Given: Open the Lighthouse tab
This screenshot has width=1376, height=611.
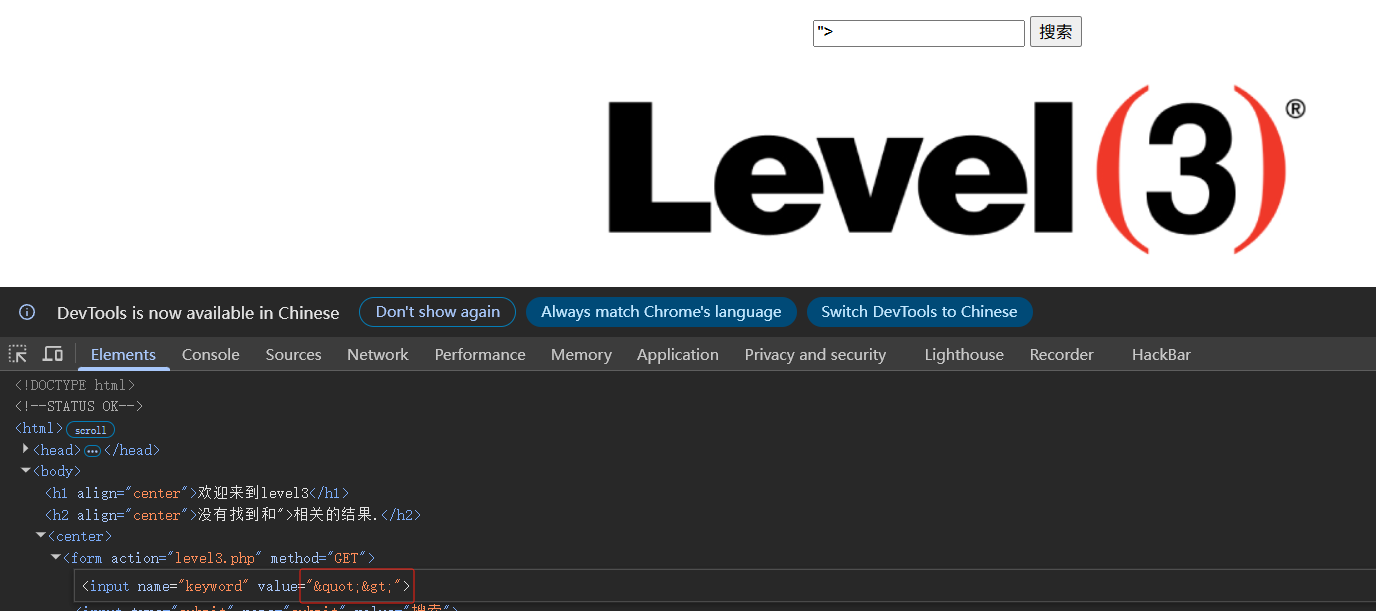Looking at the screenshot, I should click(964, 354).
